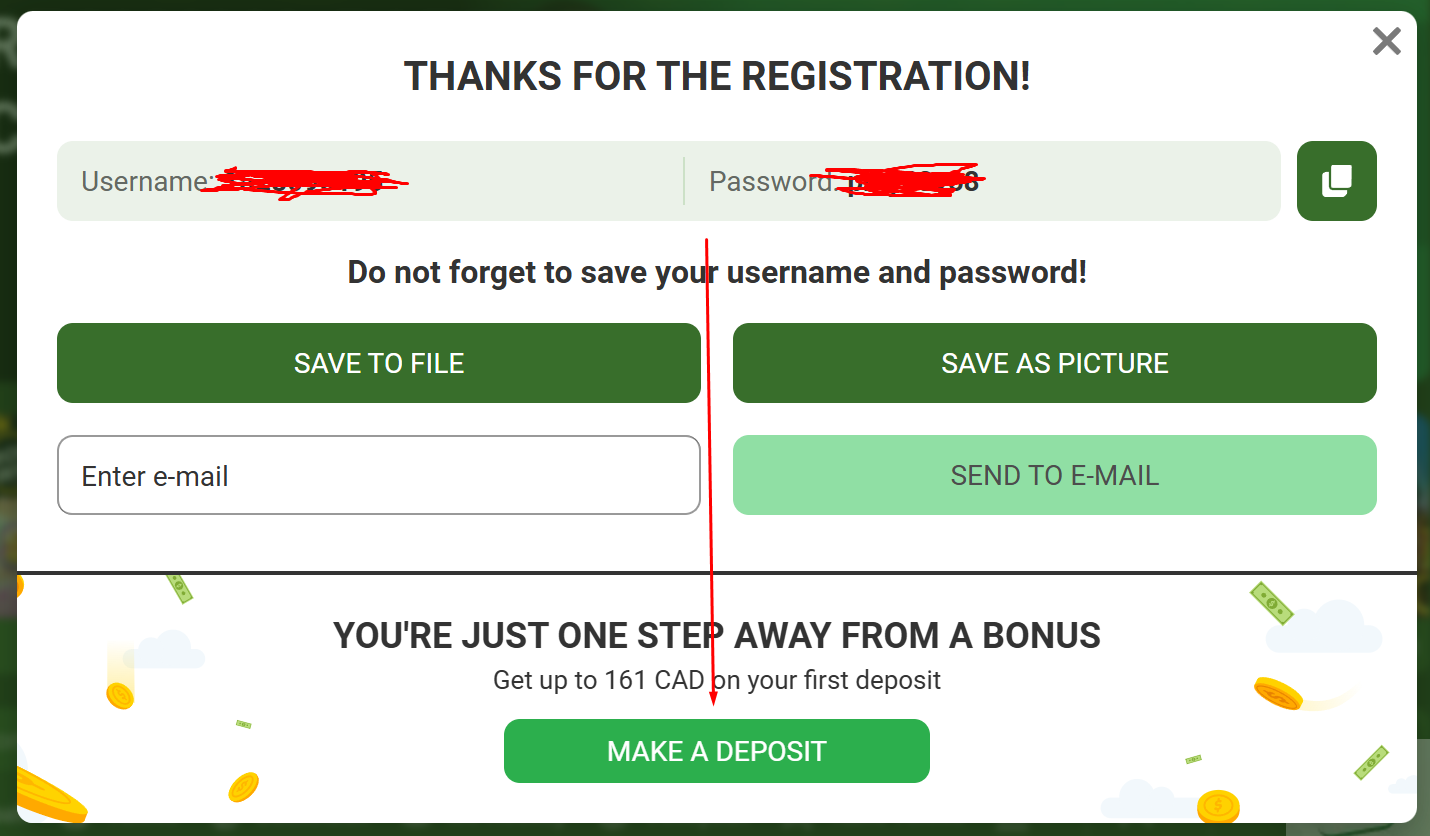Click the 'Thanks for the registration!' heading

[x=716, y=76]
